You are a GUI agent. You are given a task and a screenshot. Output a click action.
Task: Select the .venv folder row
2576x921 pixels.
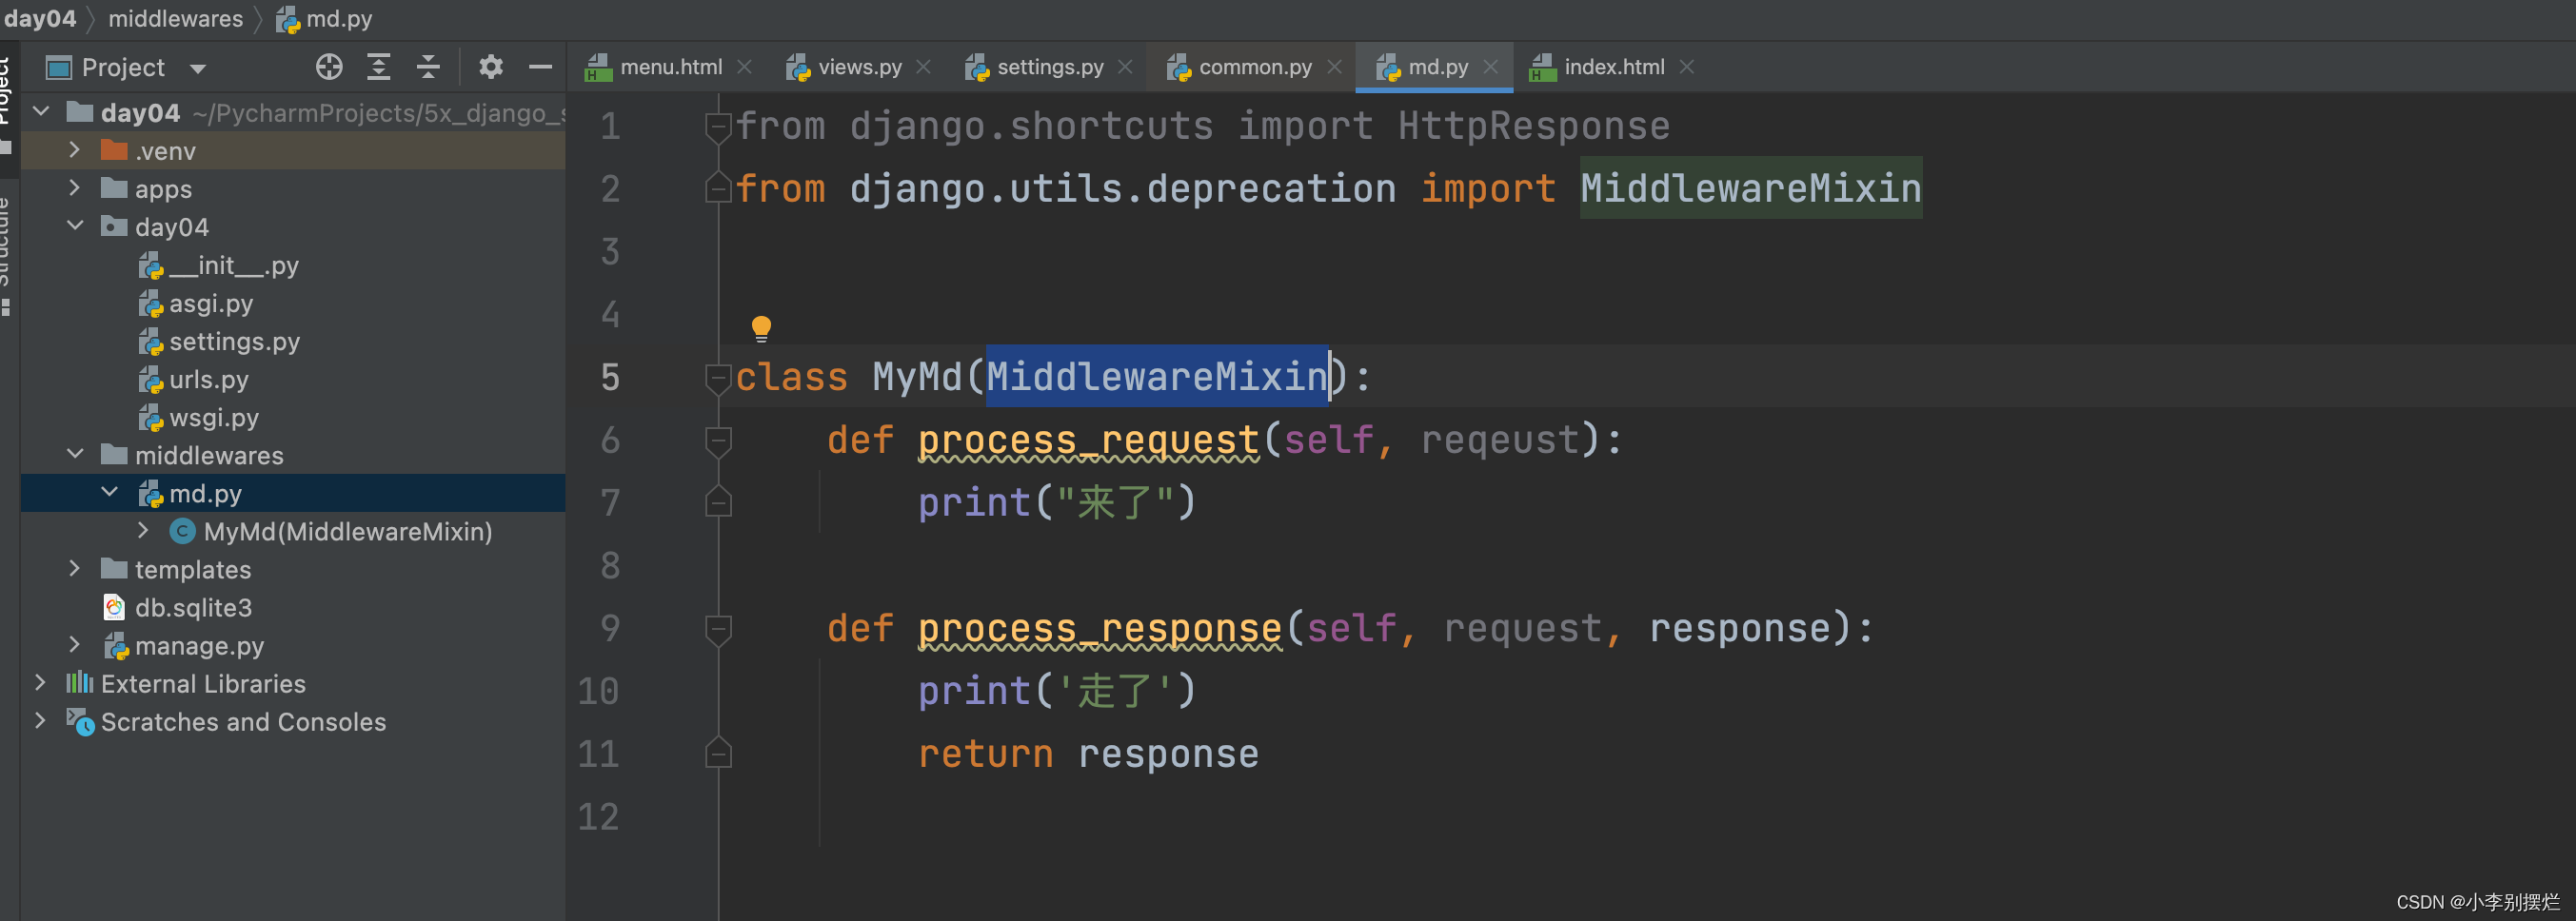click(293, 151)
